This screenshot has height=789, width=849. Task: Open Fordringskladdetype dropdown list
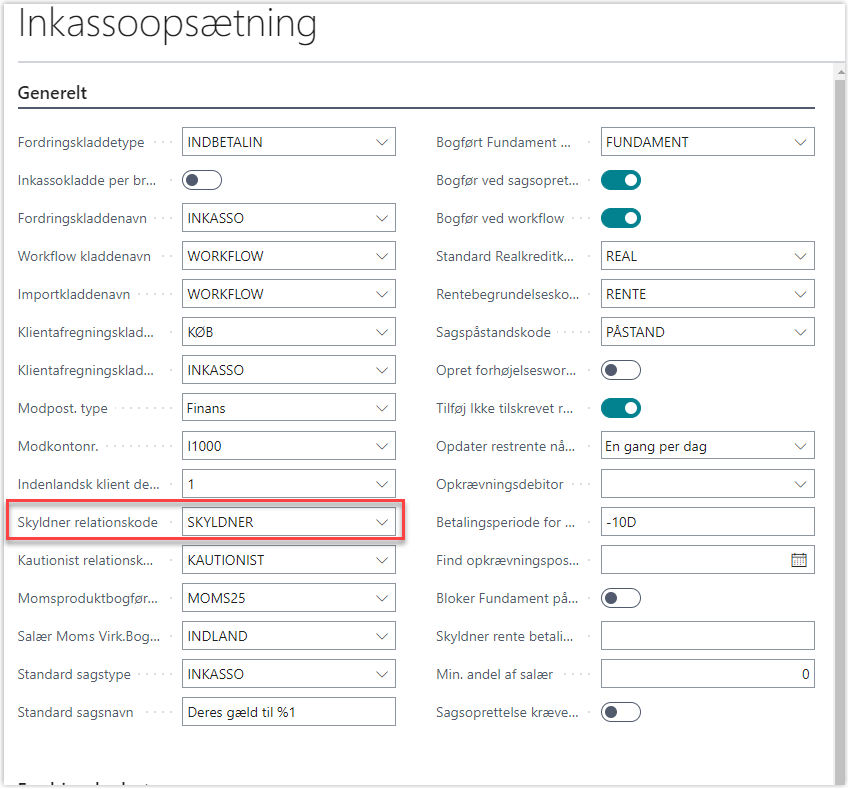pyautogui.click(x=382, y=142)
